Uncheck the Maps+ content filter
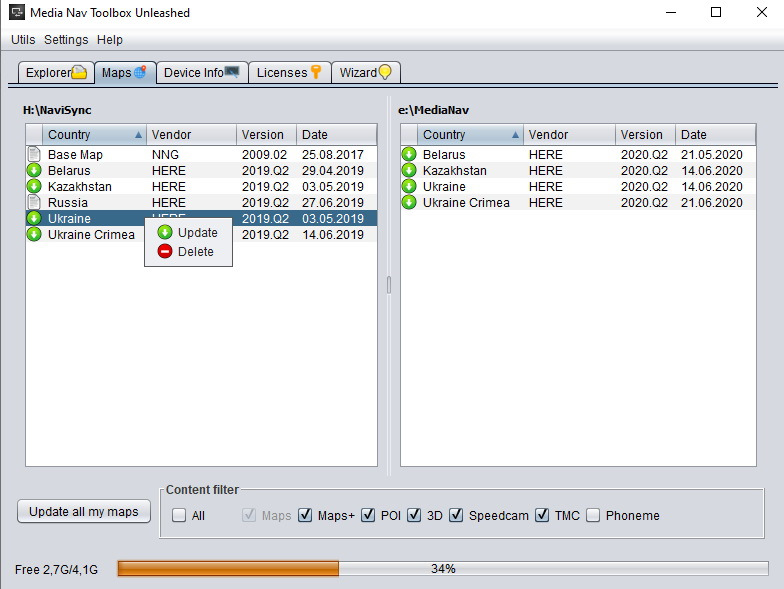The image size is (784, 589). click(x=305, y=515)
